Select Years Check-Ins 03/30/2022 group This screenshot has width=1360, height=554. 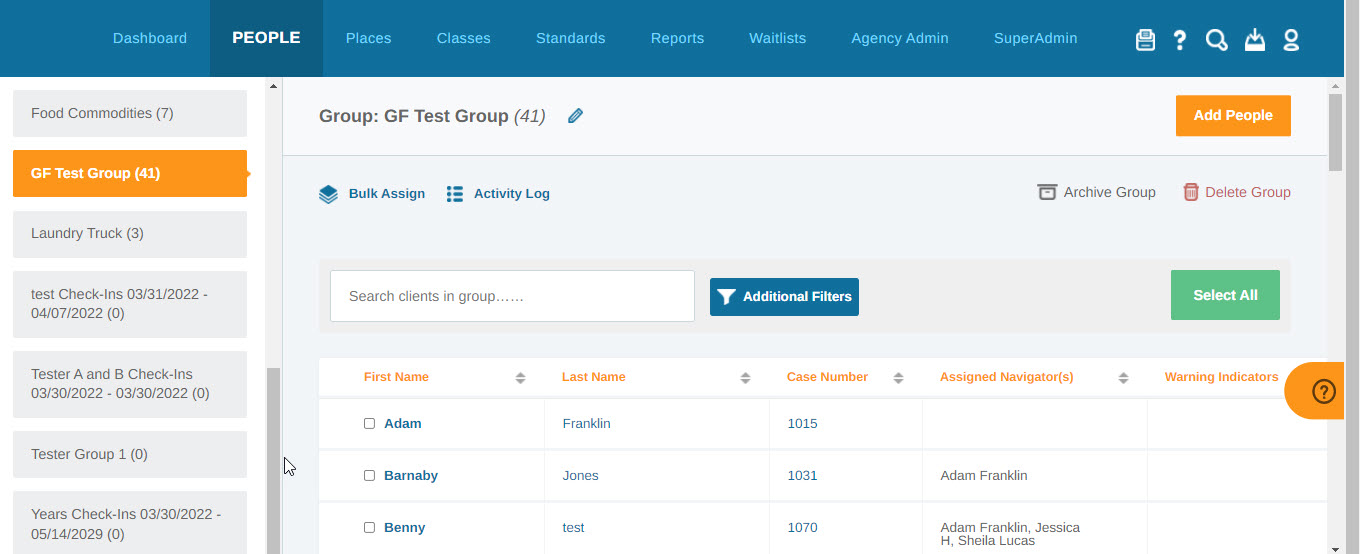click(x=130, y=522)
